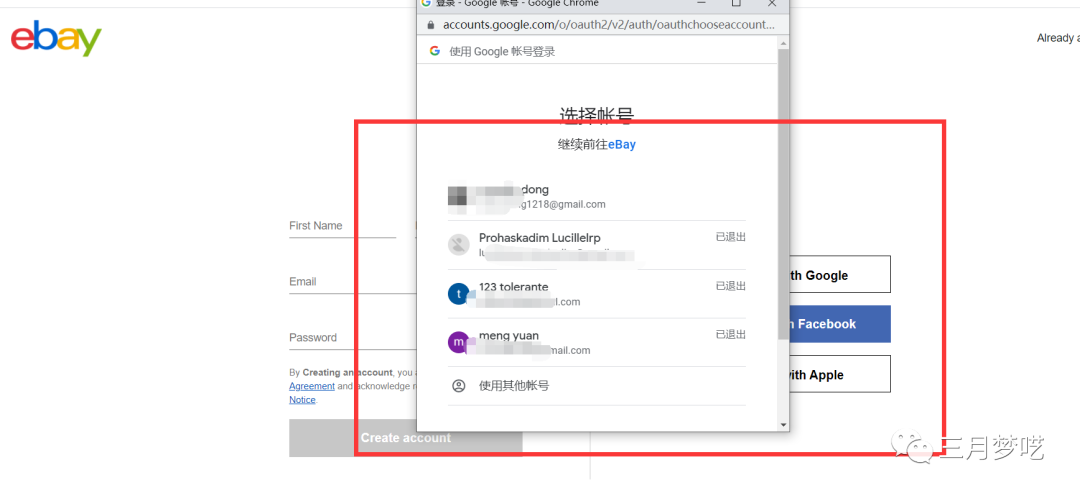Click 已退出 label beside 123 tolerante
Viewport: 1080px width, 495px height.
pos(731,286)
